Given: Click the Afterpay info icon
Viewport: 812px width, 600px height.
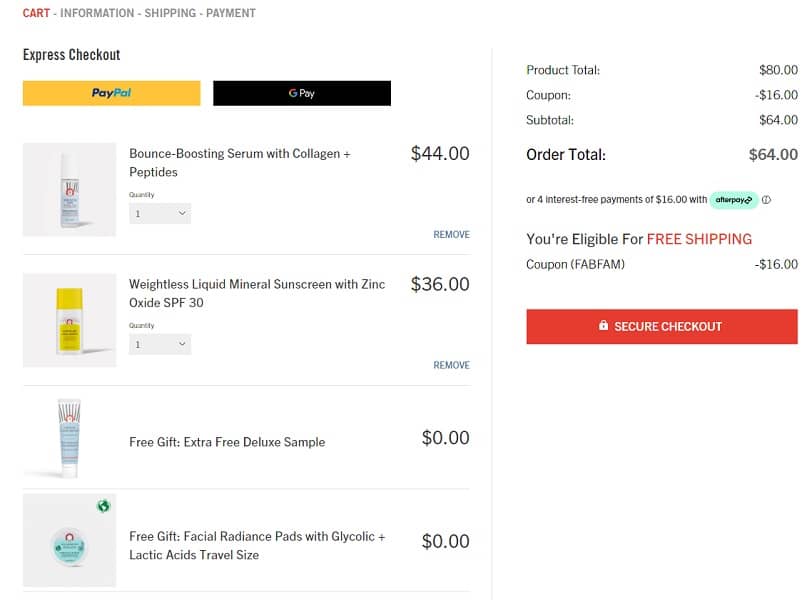Looking at the screenshot, I should tap(767, 200).
